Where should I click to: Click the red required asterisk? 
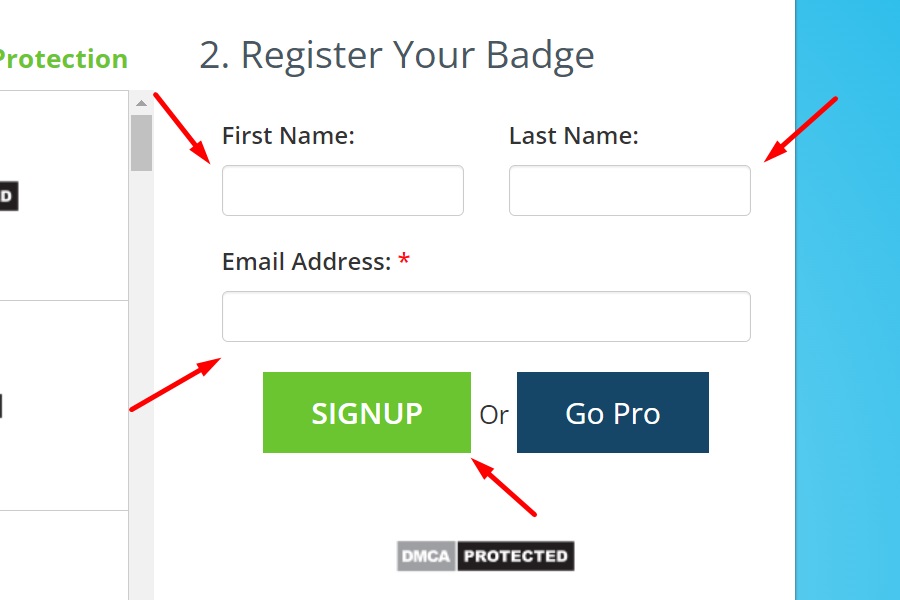click(x=404, y=259)
